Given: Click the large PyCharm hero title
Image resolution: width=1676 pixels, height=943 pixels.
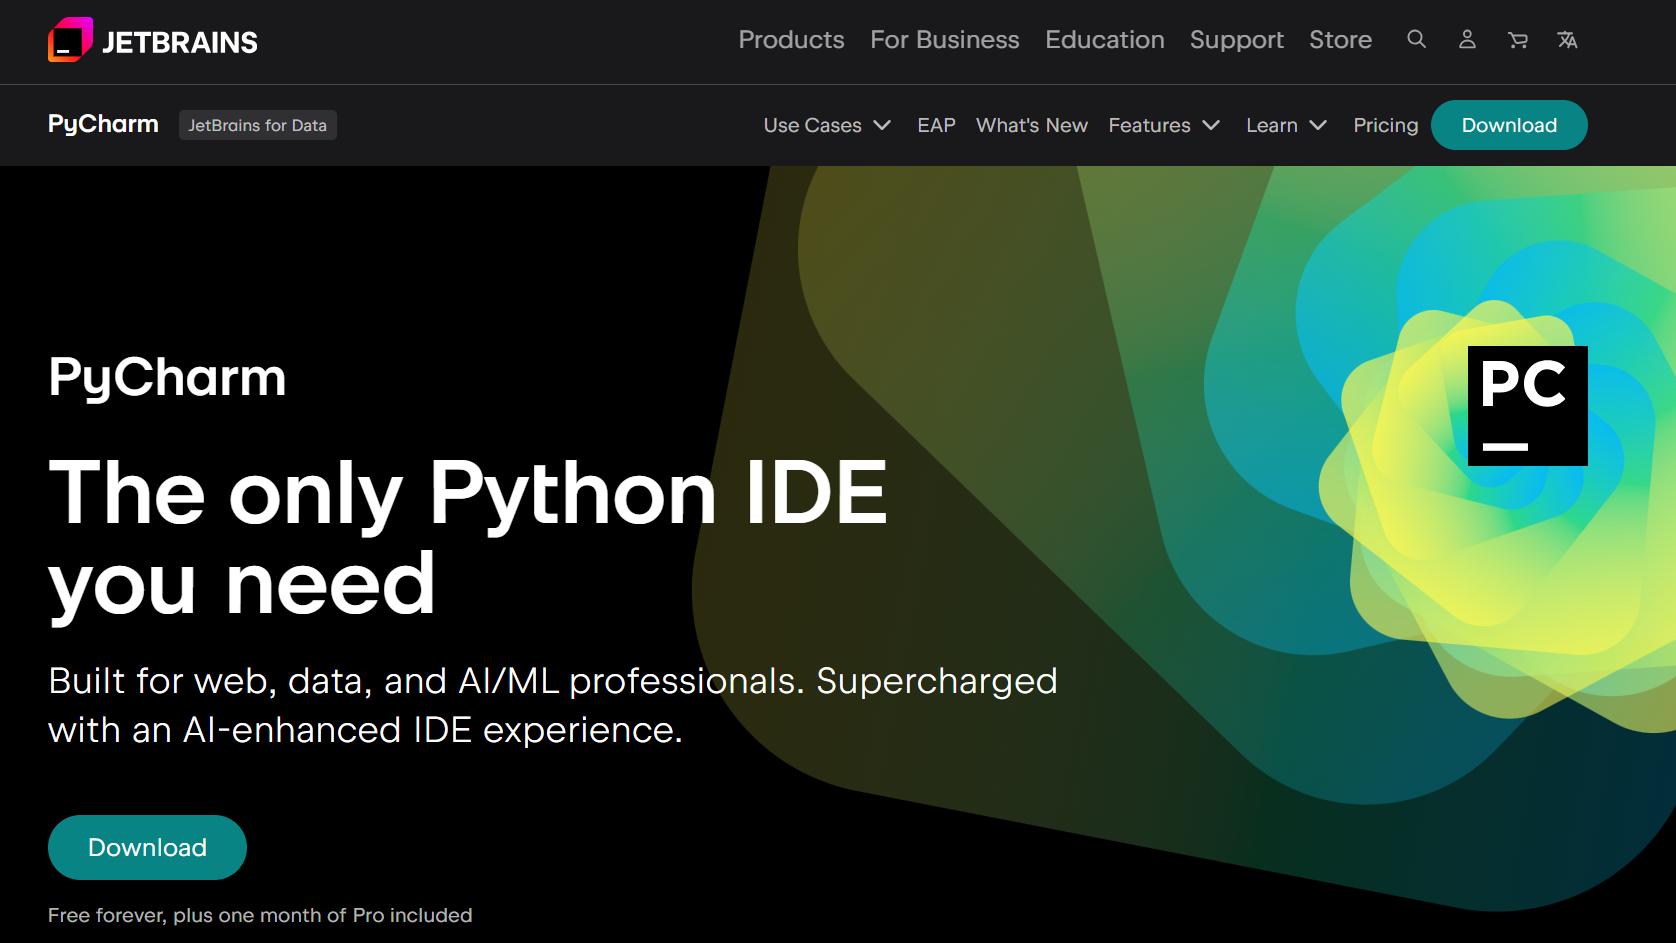Looking at the screenshot, I should (167, 378).
